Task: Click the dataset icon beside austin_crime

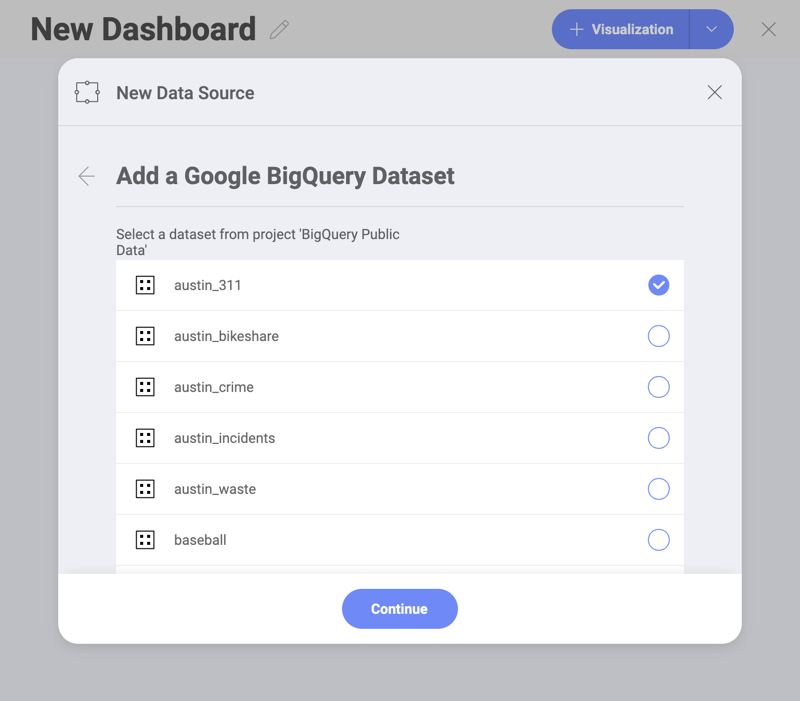Action: click(x=145, y=387)
